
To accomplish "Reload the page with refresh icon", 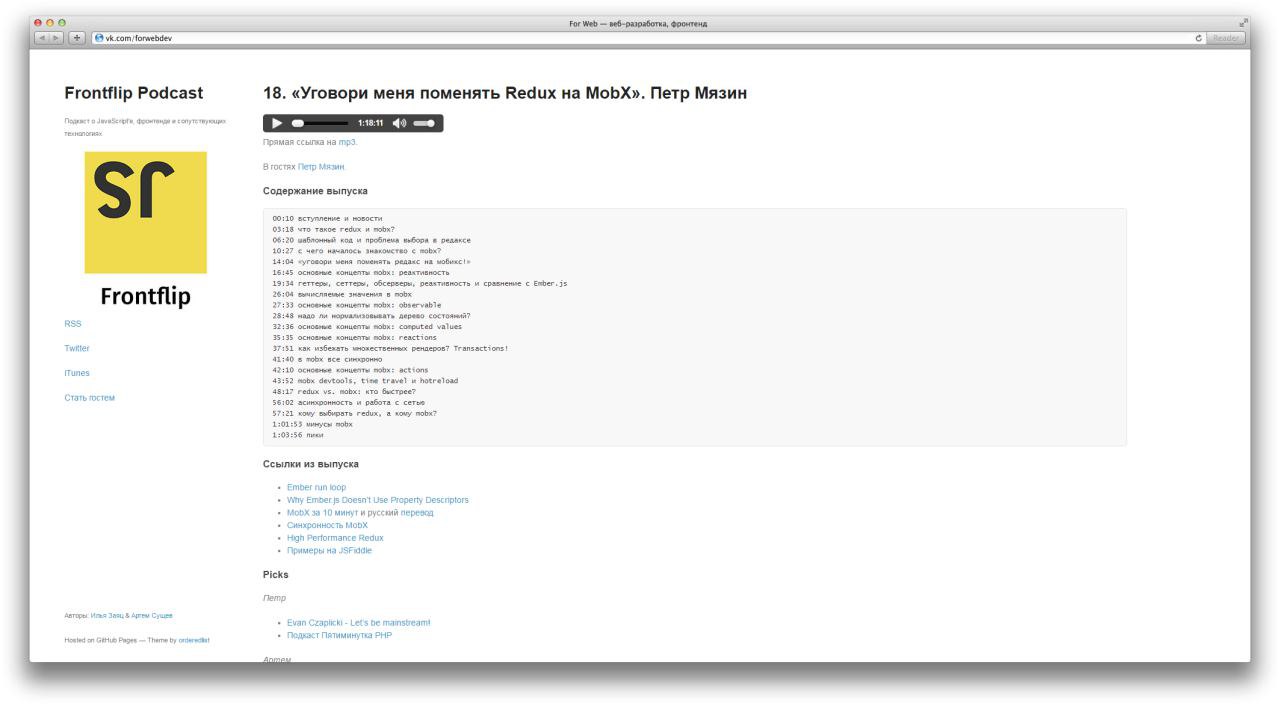I will coord(1198,38).
